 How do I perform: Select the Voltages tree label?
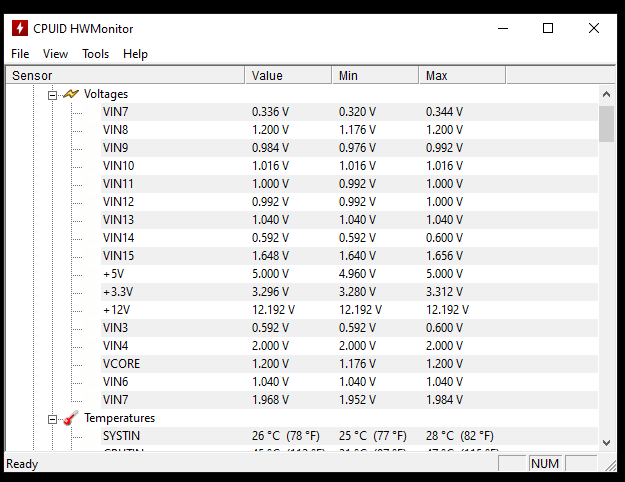[106, 94]
